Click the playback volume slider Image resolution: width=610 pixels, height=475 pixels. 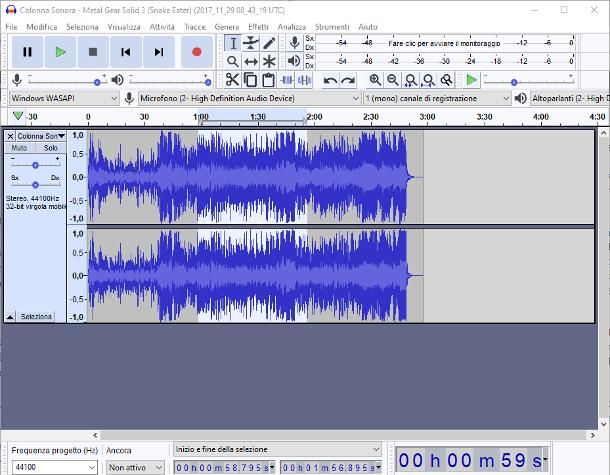170,82
